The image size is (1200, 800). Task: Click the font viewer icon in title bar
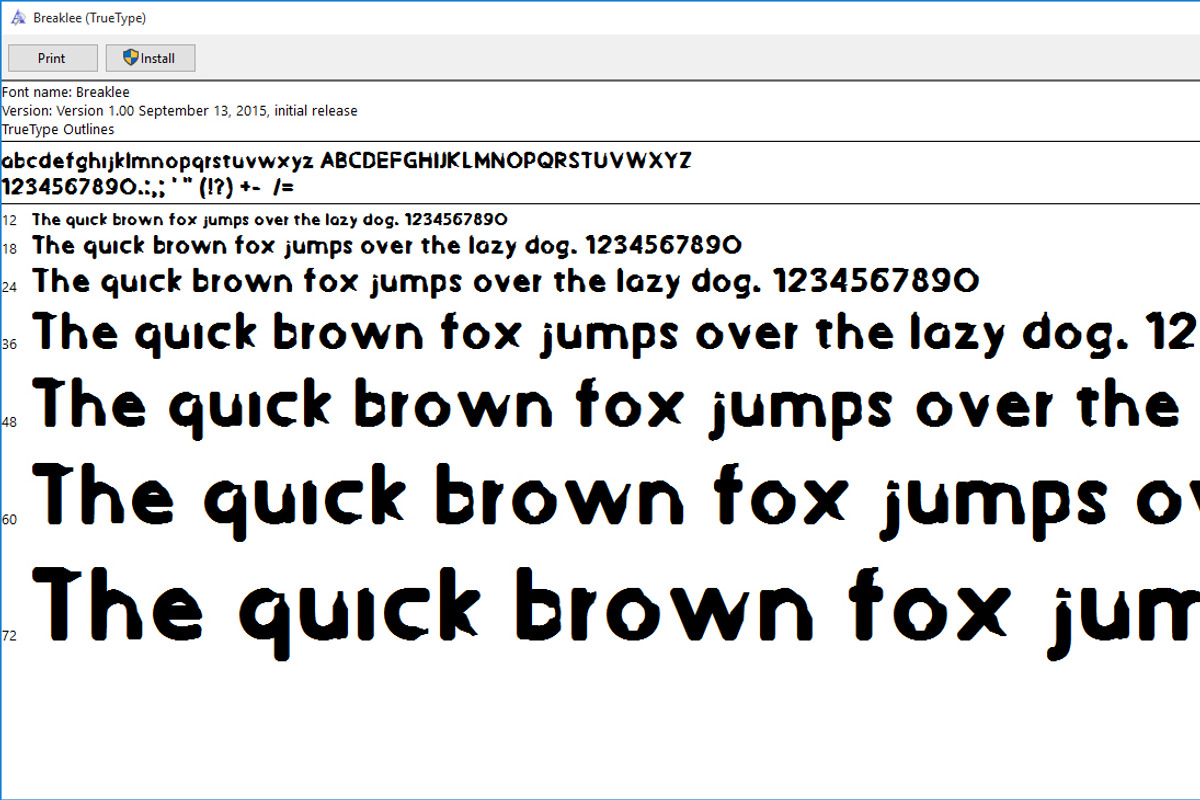click(x=17, y=18)
